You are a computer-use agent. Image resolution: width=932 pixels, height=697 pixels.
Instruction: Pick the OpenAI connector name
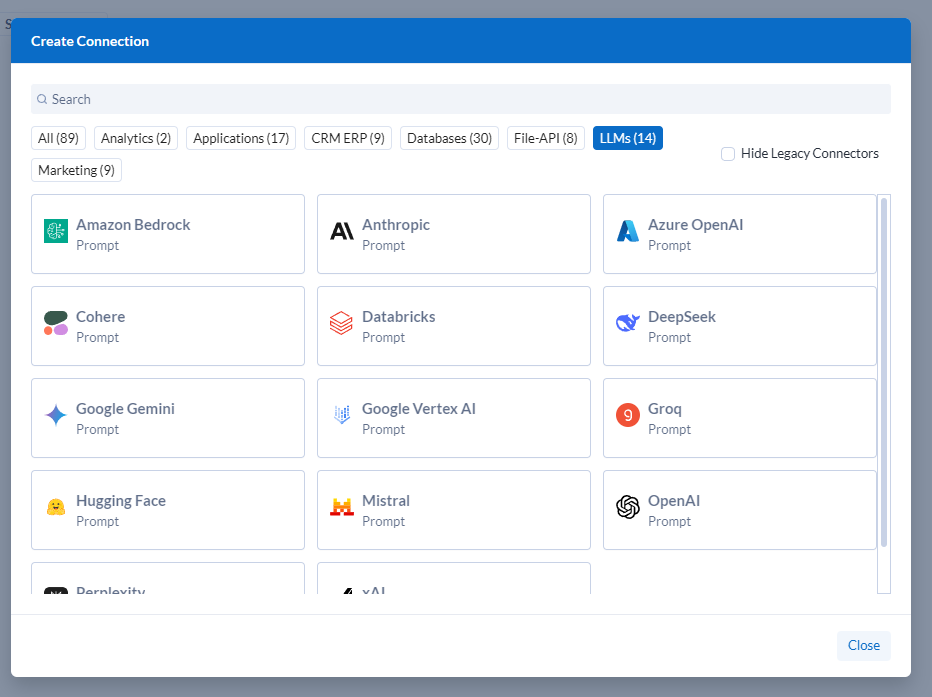(x=674, y=501)
